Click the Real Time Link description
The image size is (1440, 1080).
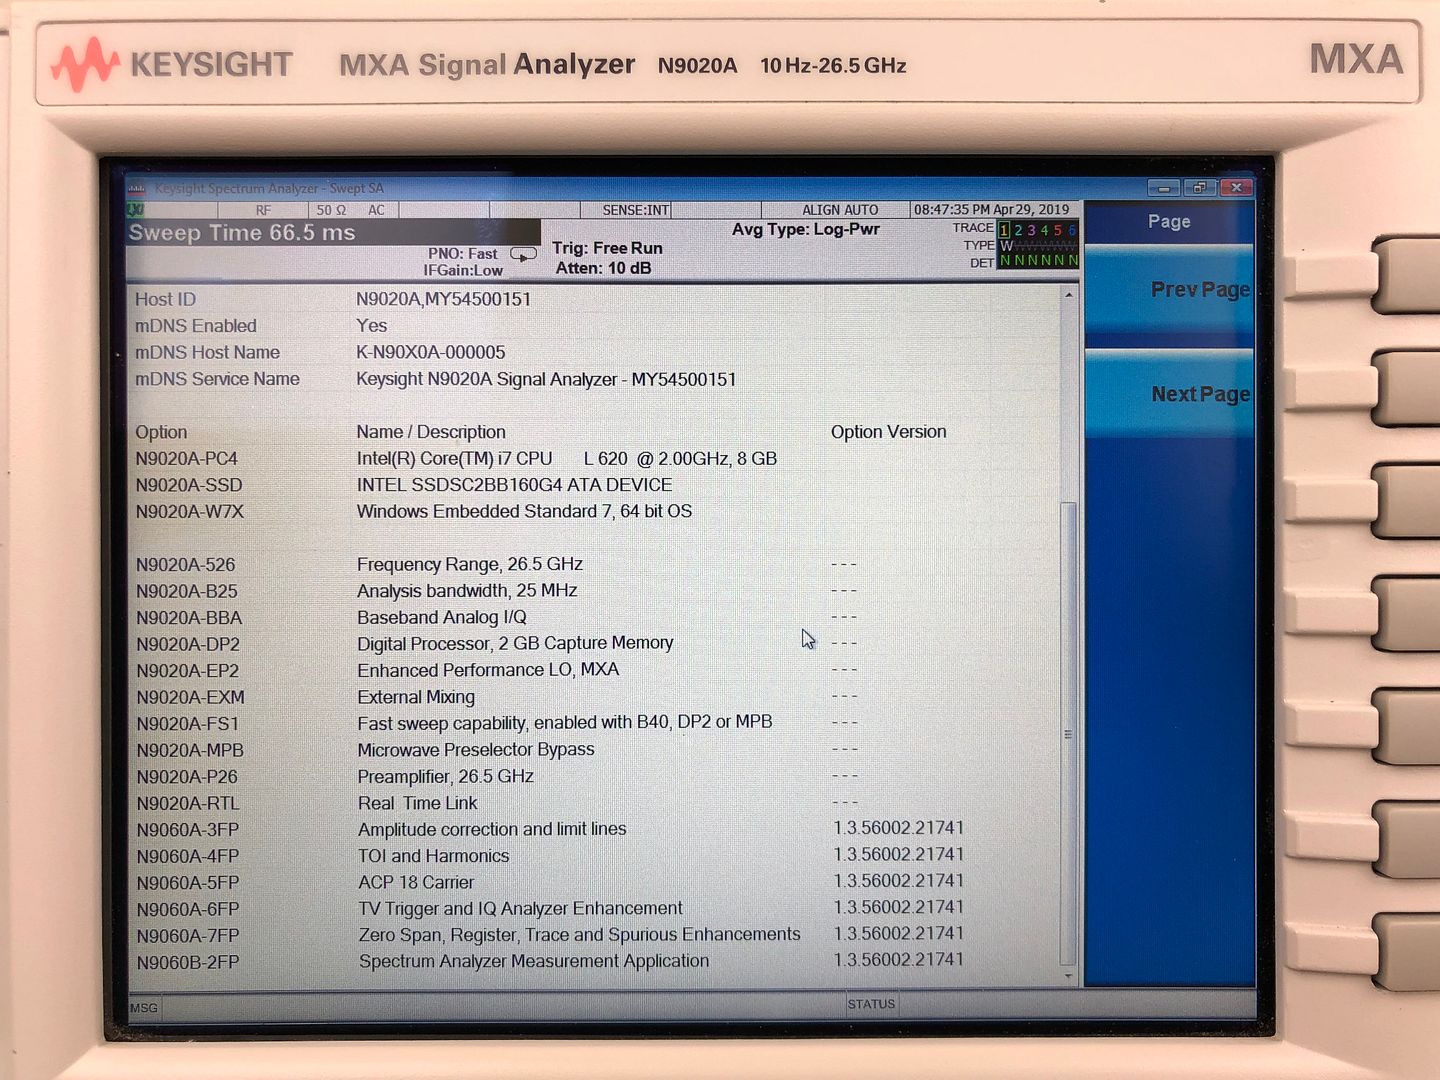click(x=418, y=803)
